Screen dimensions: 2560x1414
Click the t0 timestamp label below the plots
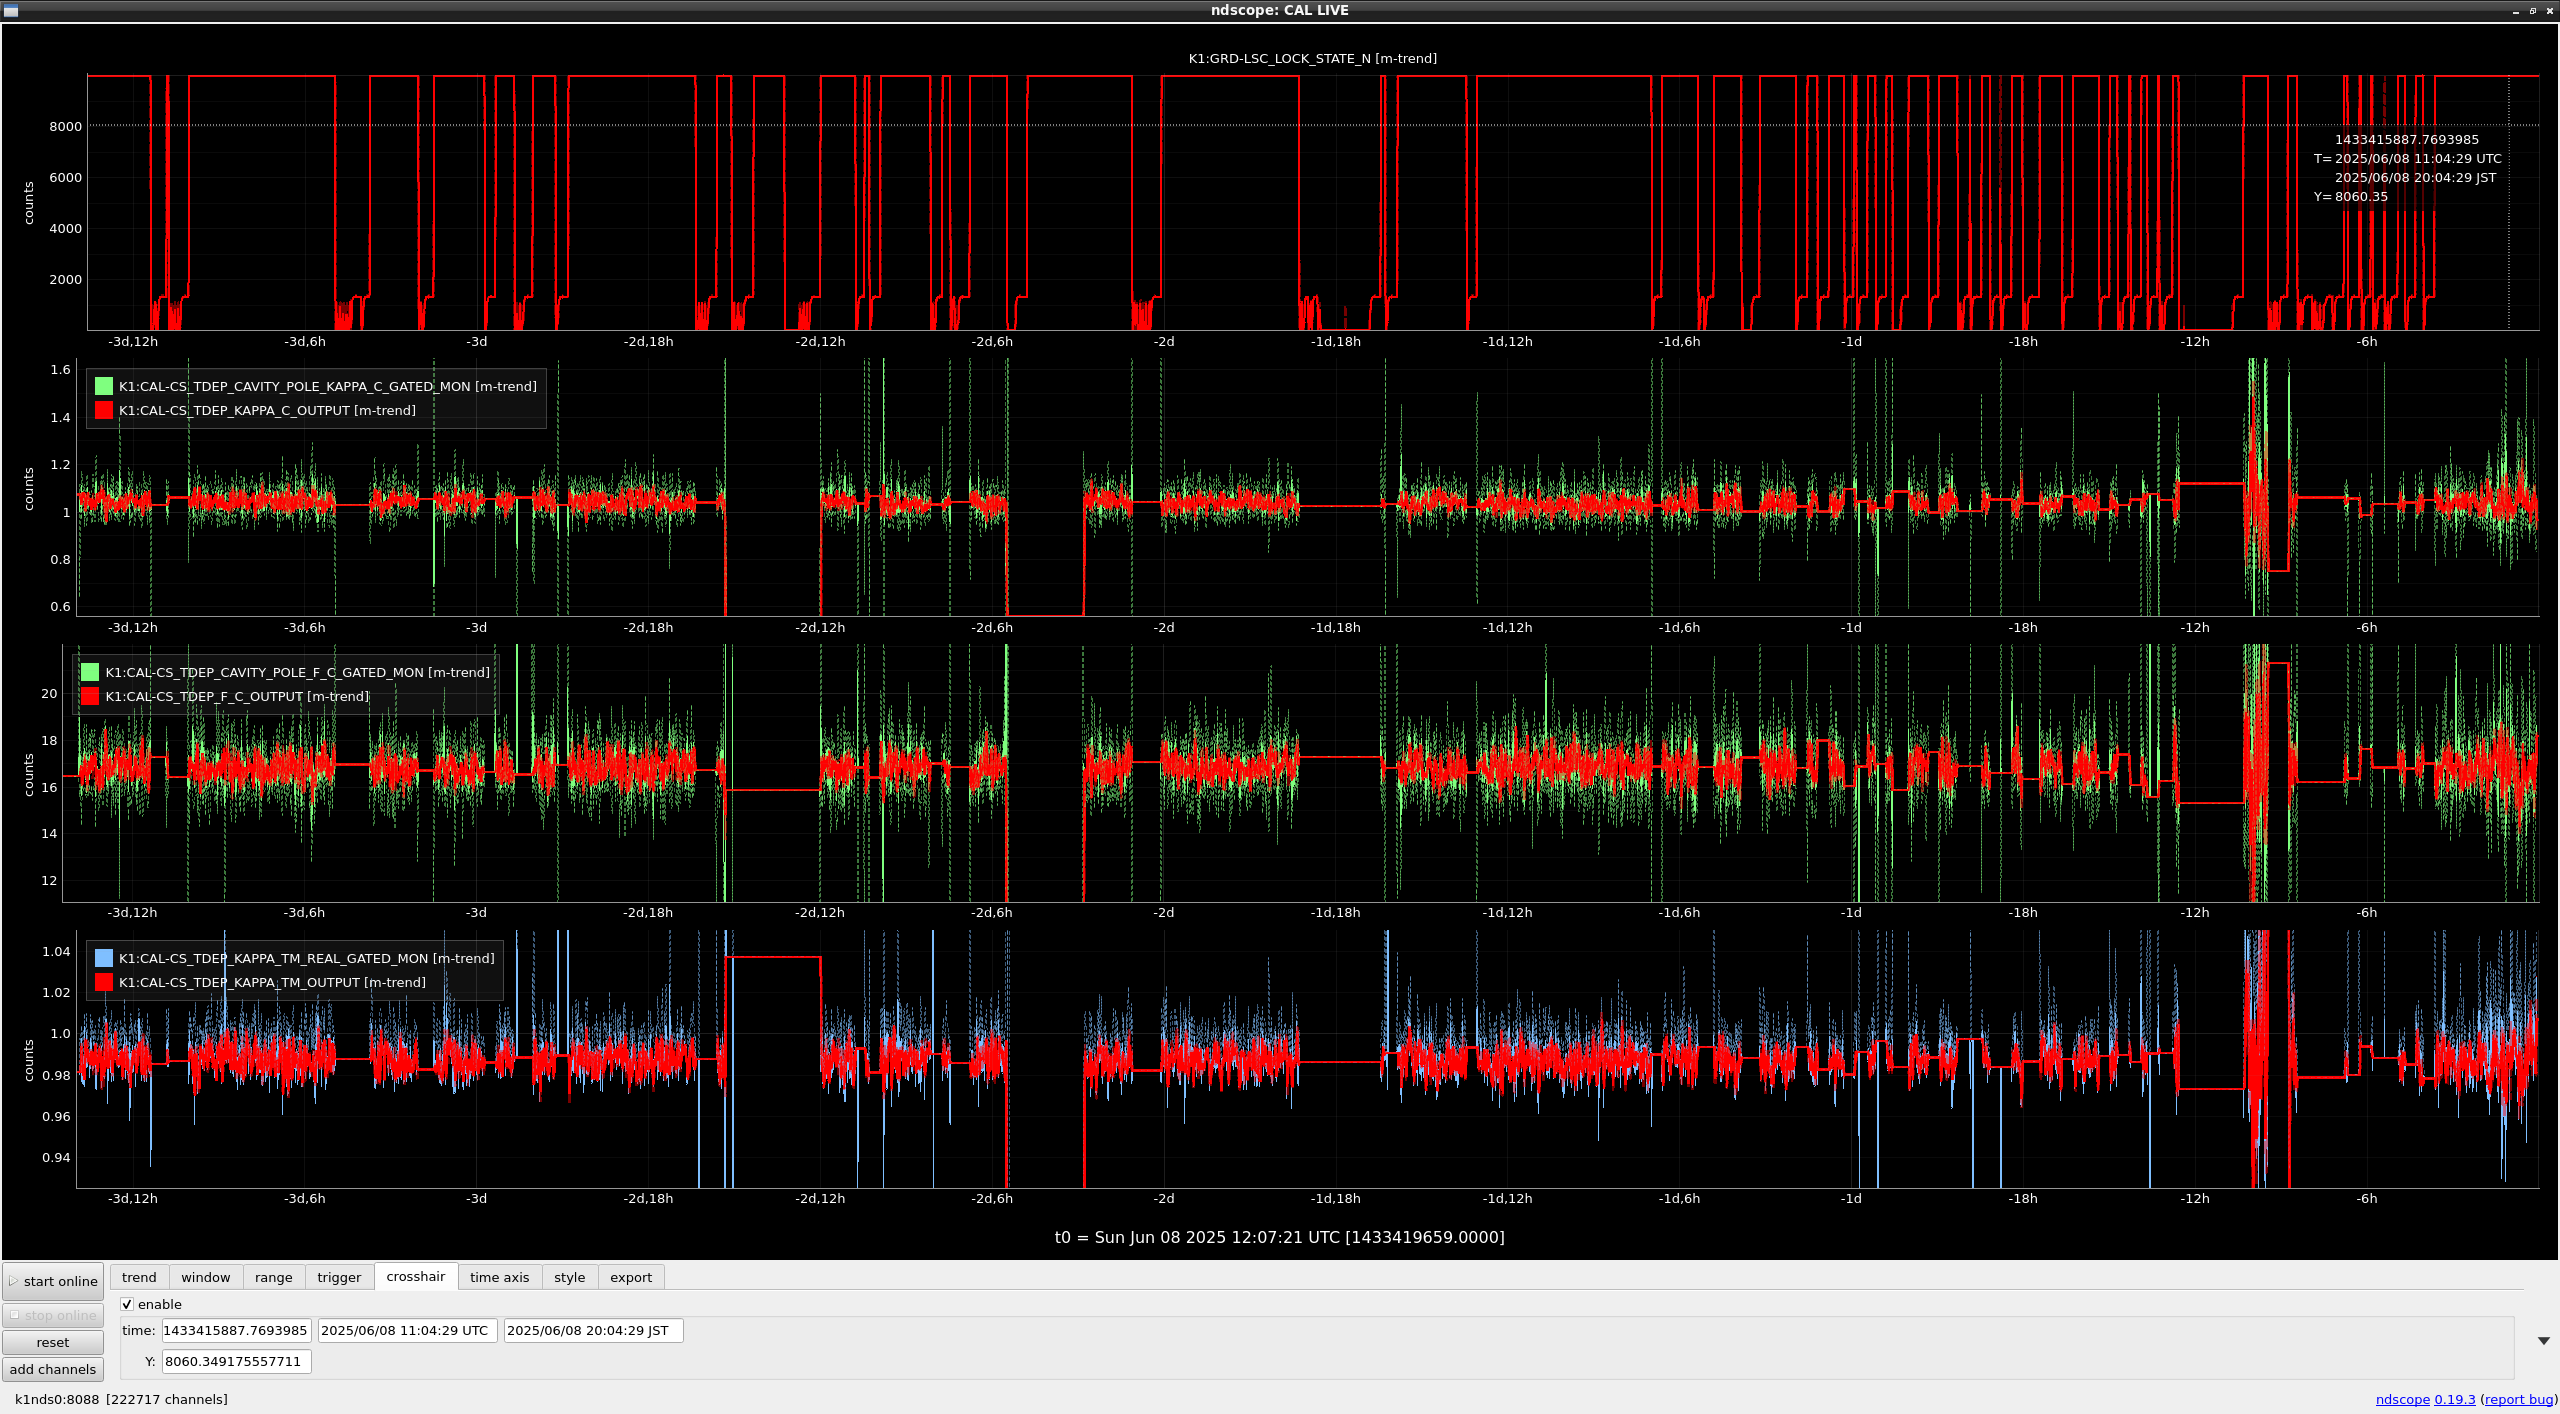click(x=1279, y=1237)
